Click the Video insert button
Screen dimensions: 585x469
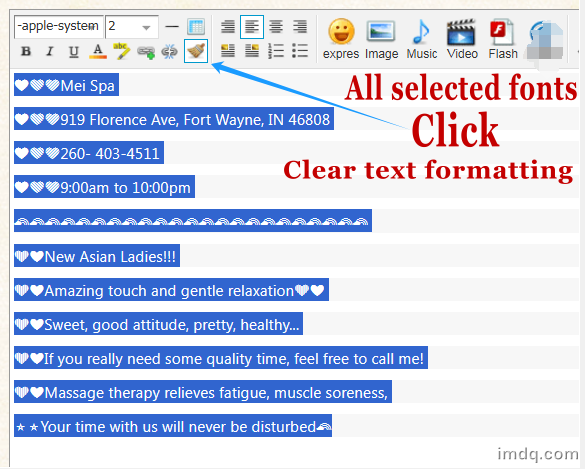[x=462, y=39]
